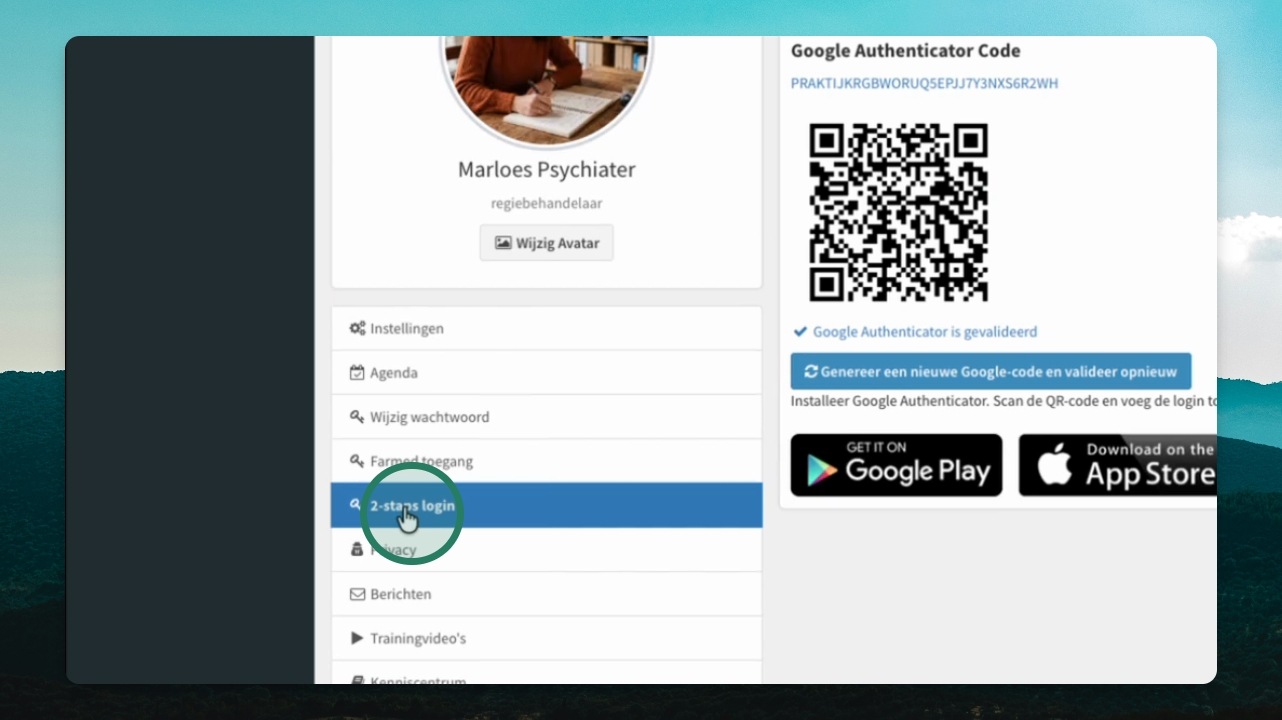Click the Google Authenticator Code heading
Viewport: 1282px width, 720px height.
tap(906, 51)
